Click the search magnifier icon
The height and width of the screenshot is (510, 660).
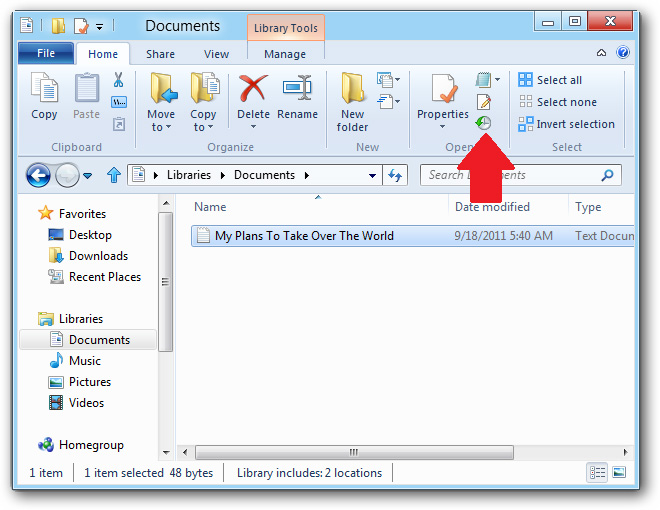click(607, 175)
